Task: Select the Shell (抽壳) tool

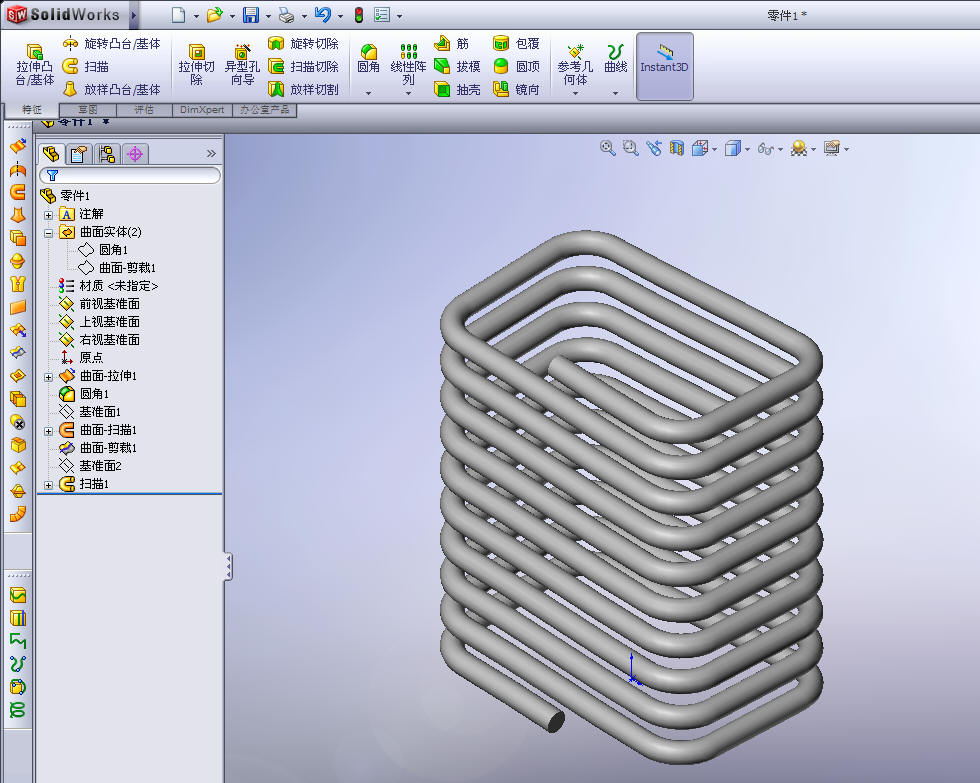Action: [x=457, y=89]
